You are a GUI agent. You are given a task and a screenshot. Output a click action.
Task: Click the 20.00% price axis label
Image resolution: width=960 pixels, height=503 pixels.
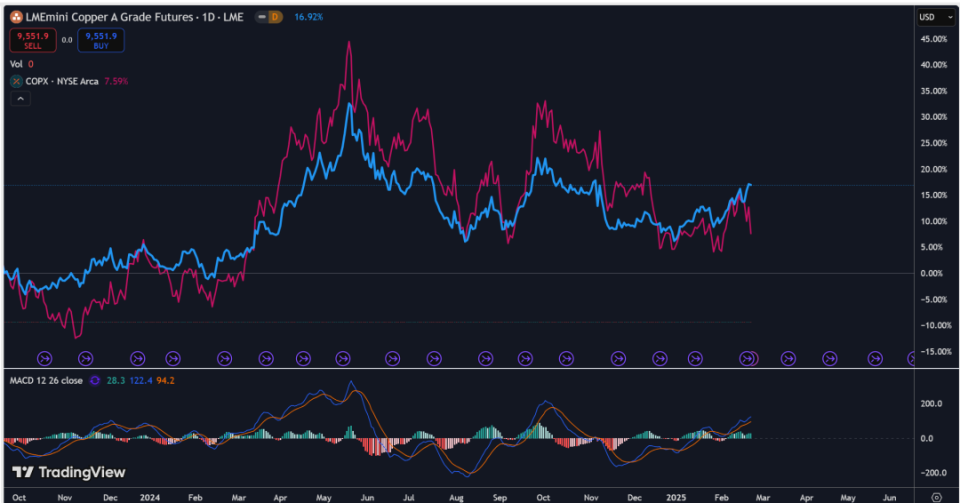tap(934, 170)
